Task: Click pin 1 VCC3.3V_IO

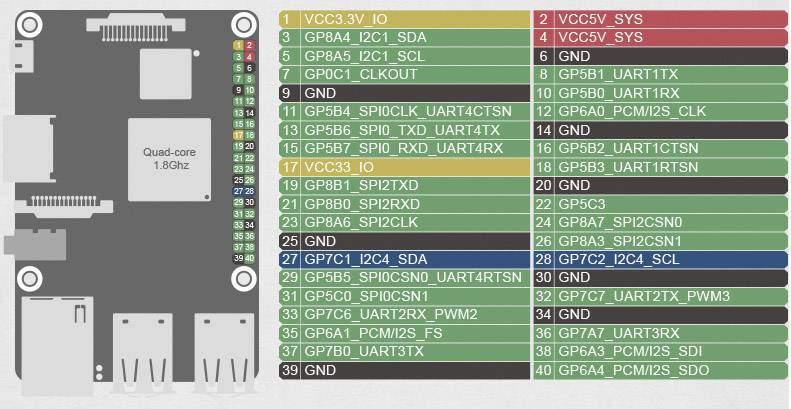Action: [x=403, y=18]
